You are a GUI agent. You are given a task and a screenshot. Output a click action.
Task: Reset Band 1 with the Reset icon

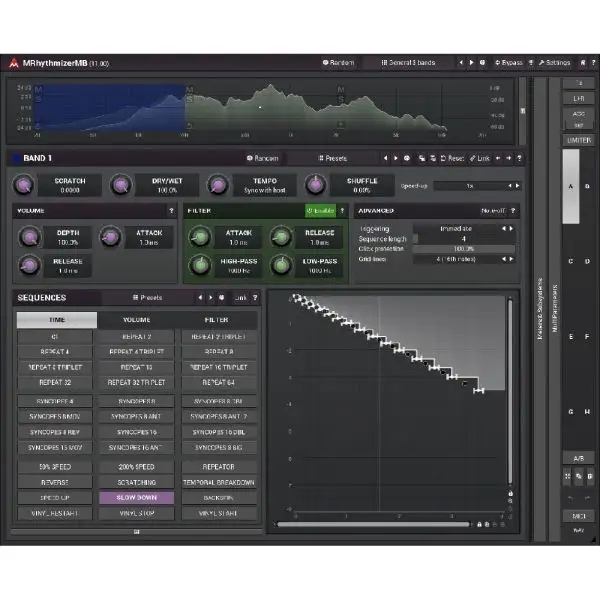point(451,158)
